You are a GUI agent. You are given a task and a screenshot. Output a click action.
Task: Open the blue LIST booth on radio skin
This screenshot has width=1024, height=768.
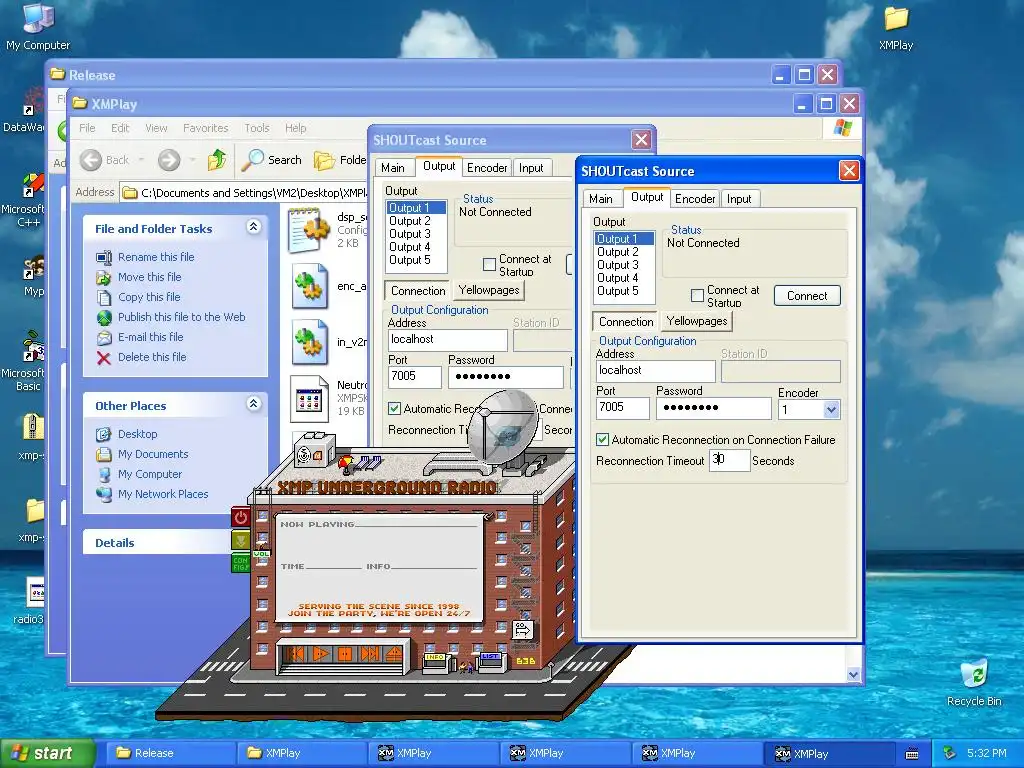click(490, 661)
